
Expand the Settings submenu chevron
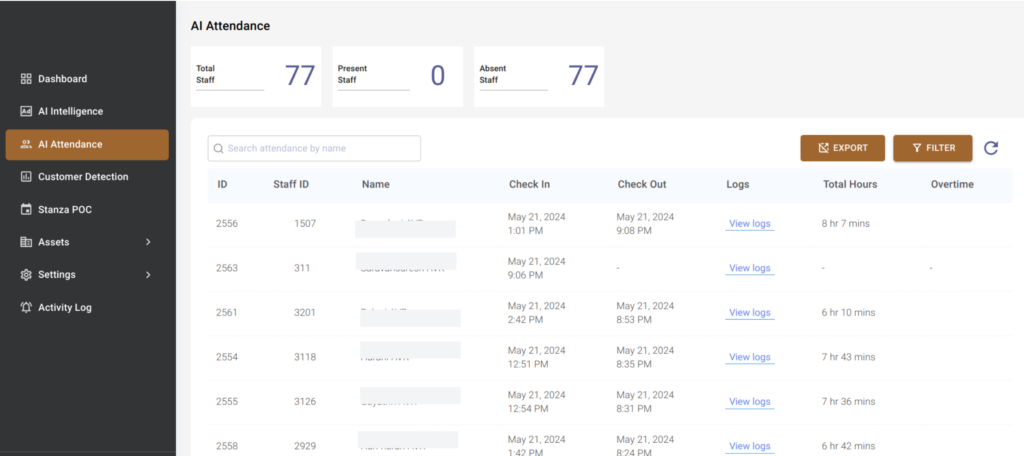coord(148,275)
